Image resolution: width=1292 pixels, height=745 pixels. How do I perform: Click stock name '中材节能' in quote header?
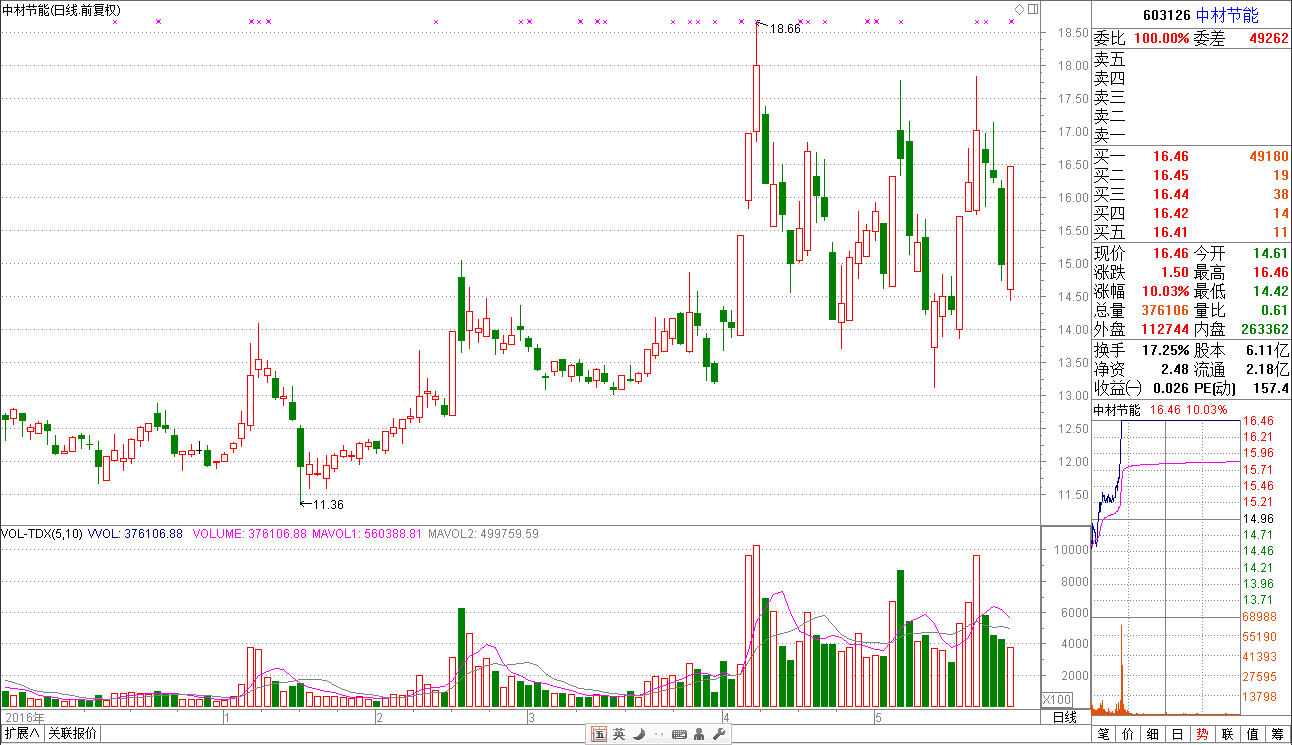[1228, 15]
